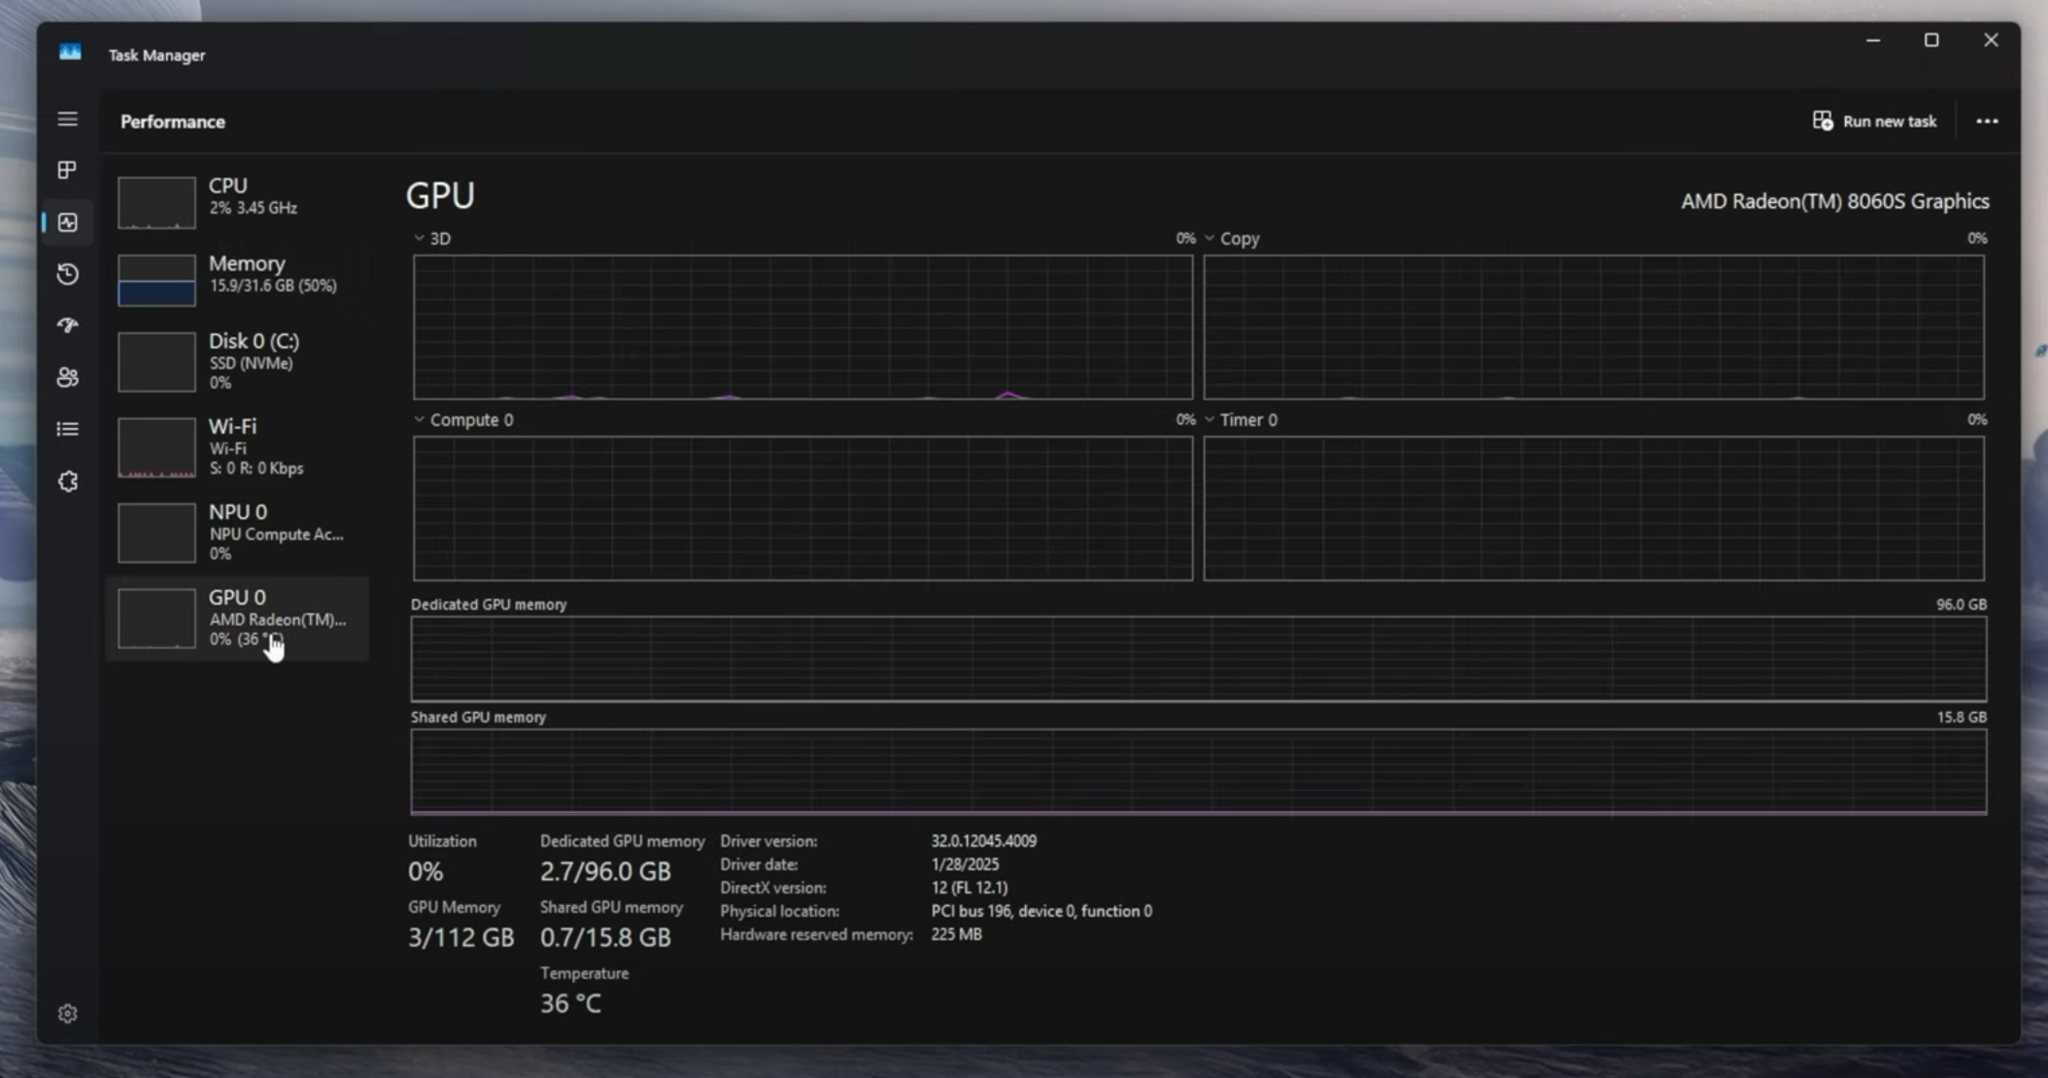Viewport: 2048px width, 1078px height.
Task: Click the Memory mini graph thumbnail
Action: point(157,280)
